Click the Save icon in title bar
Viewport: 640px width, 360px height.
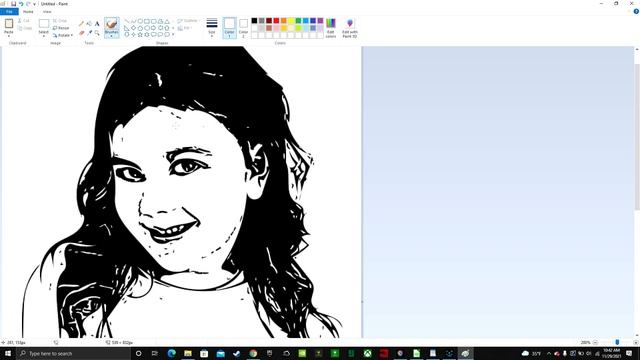pyautogui.click(x=13, y=4)
